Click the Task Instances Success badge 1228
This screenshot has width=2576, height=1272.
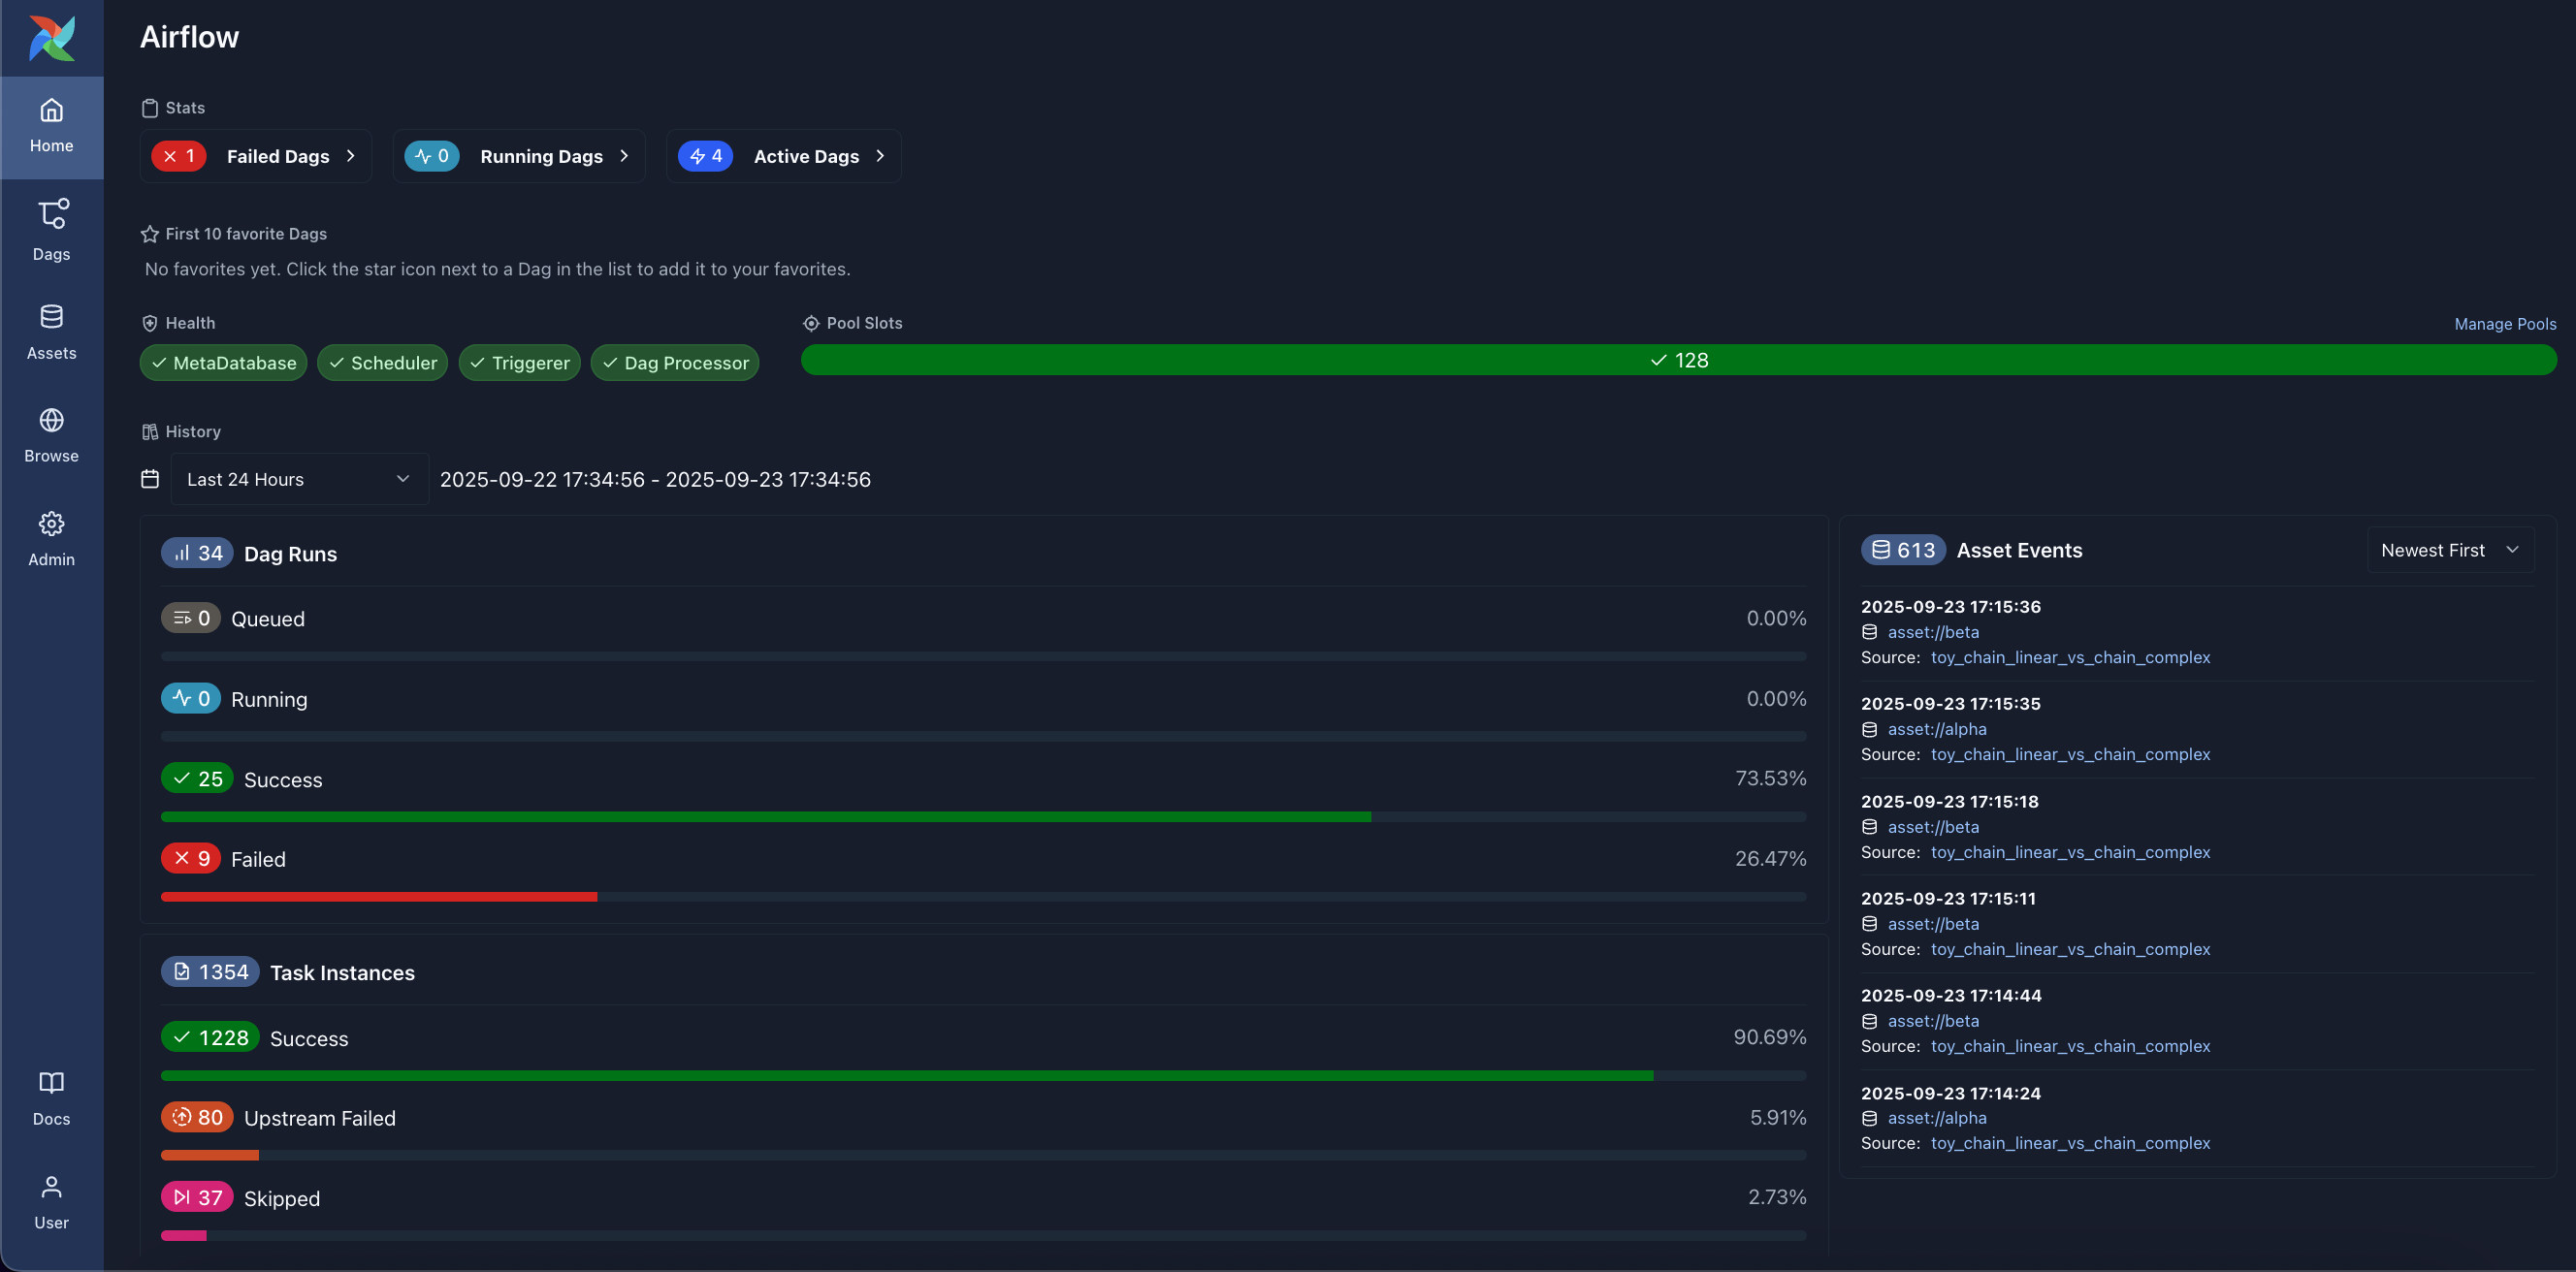click(210, 1037)
